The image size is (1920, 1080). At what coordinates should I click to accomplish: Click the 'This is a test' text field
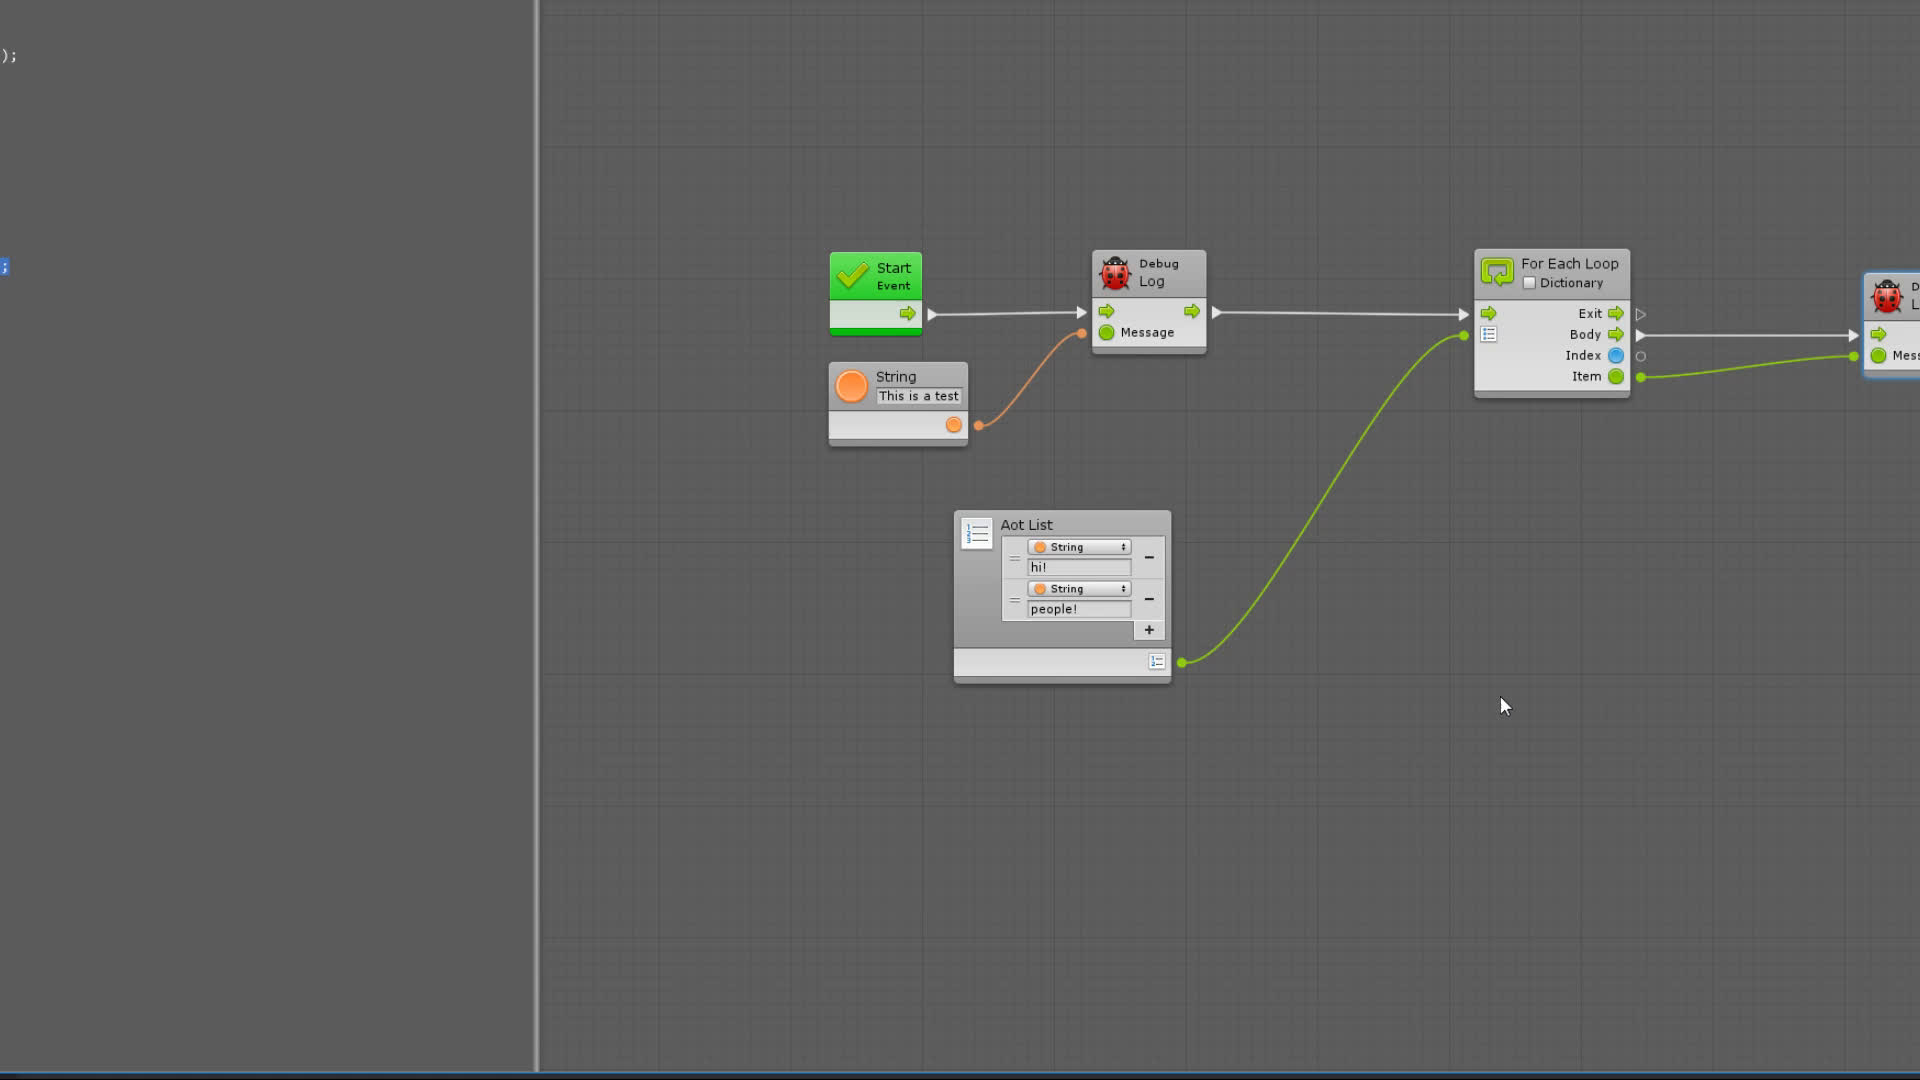coord(918,396)
